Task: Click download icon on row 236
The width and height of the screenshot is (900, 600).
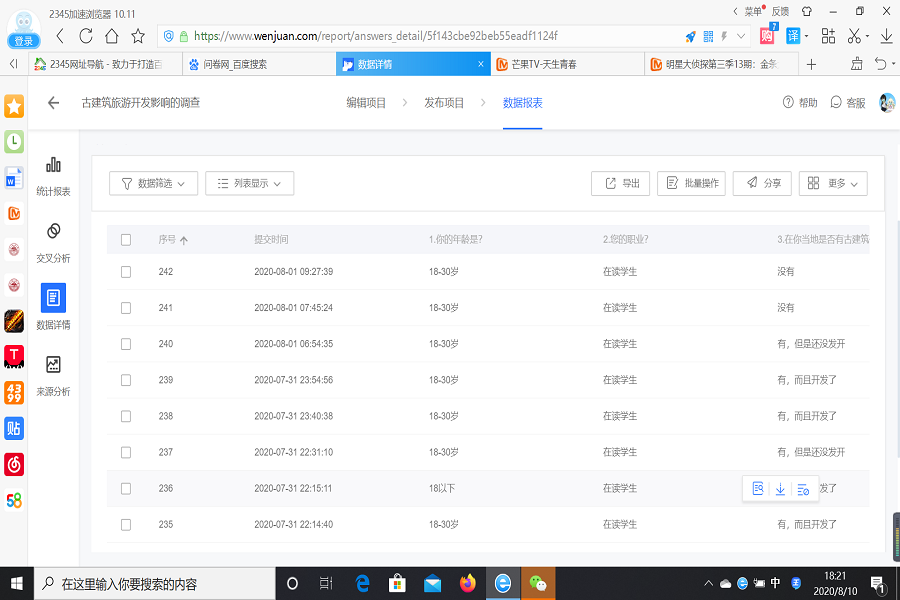Action: click(780, 489)
